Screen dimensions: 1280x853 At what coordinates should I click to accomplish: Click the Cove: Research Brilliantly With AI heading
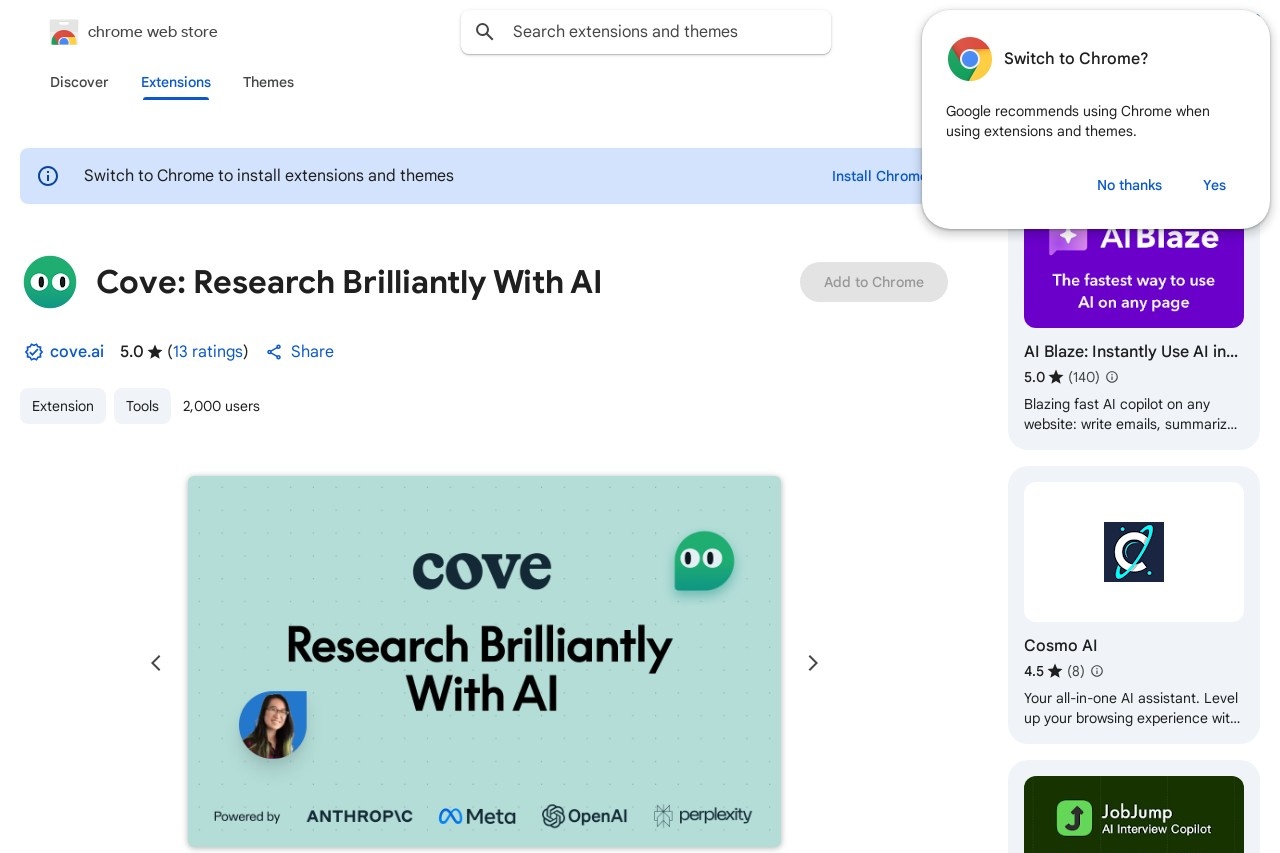349,282
